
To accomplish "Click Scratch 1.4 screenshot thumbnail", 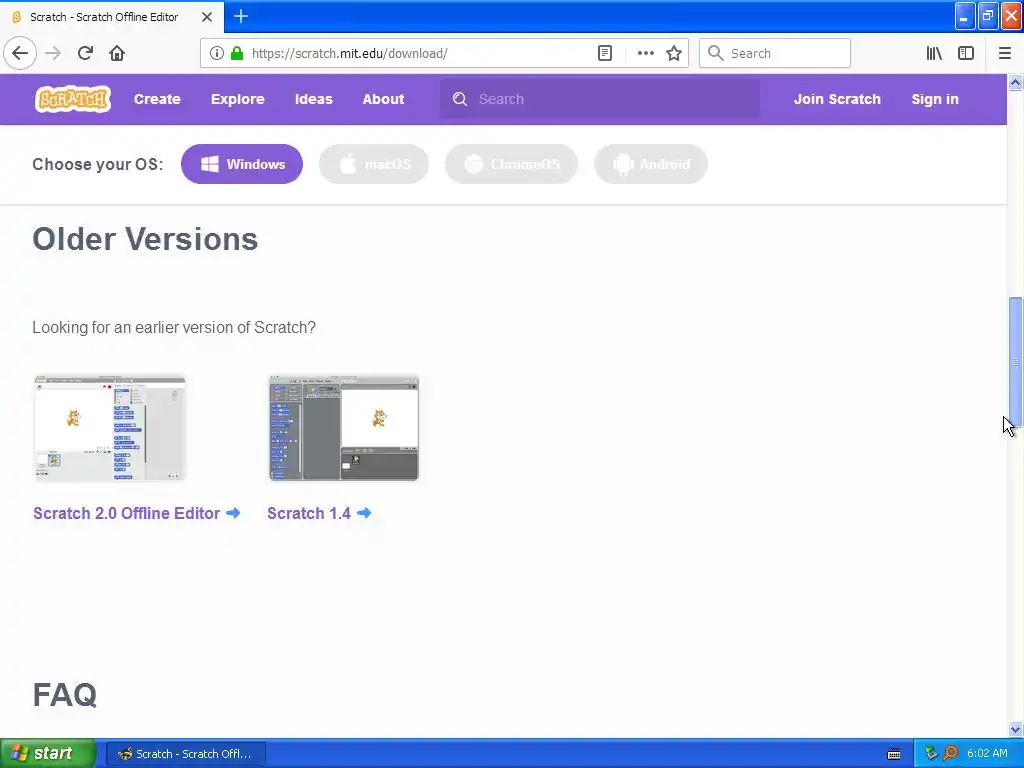I will [344, 428].
